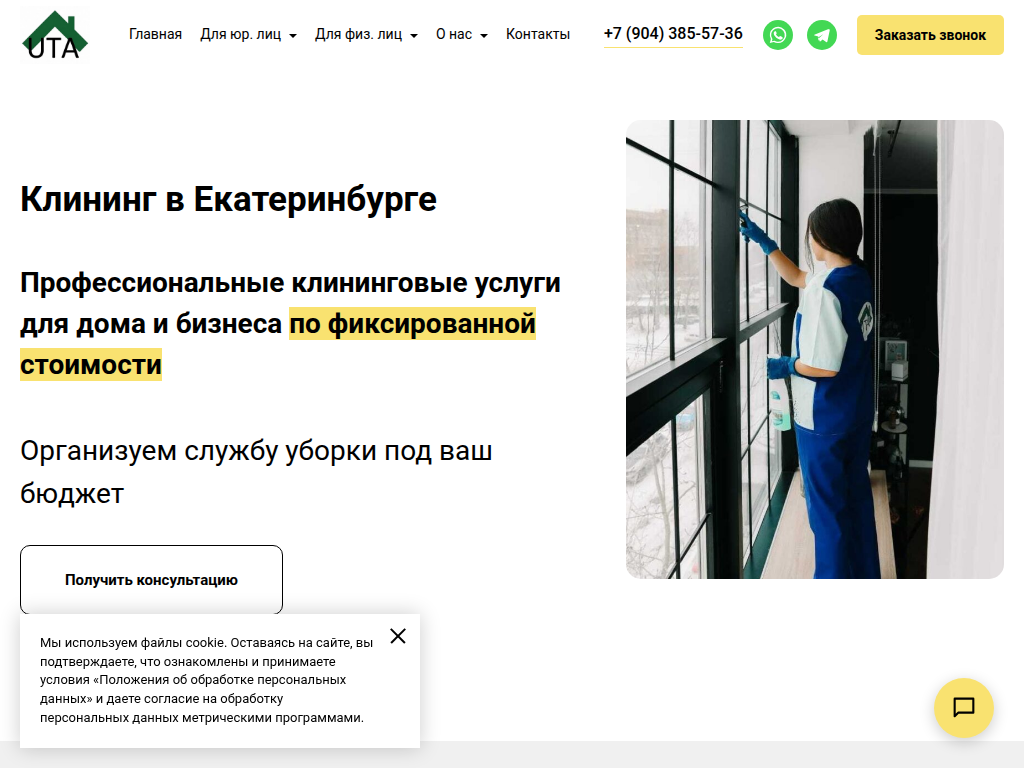Expand the О нас menu
The height and width of the screenshot is (768, 1024).
coord(462,34)
